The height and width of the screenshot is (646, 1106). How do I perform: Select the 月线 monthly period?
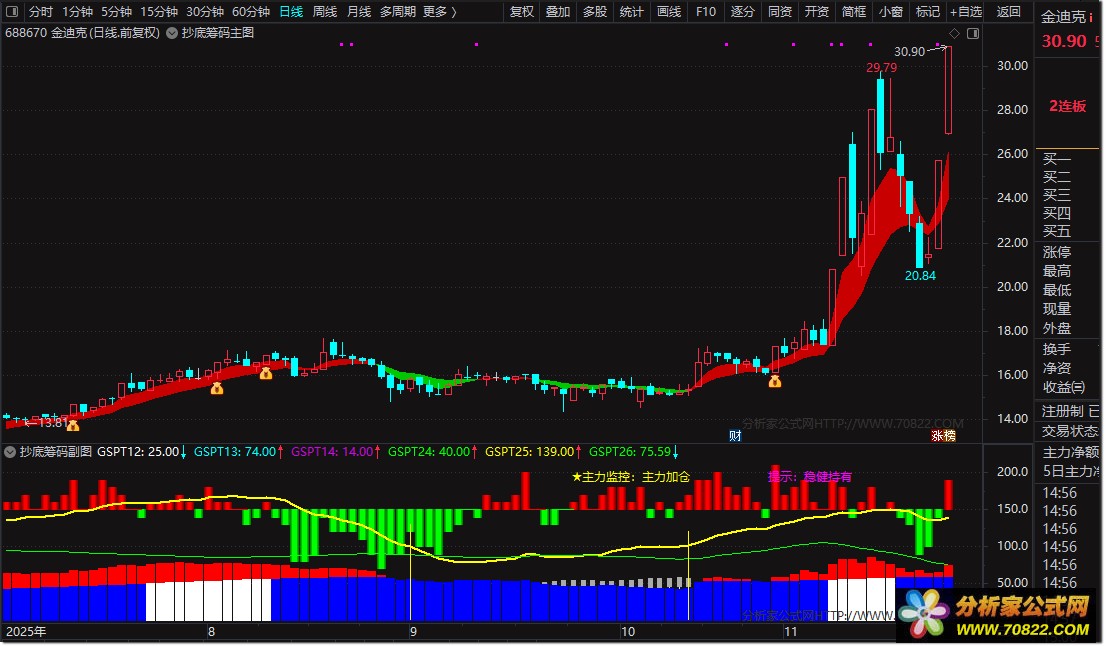pyautogui.click(x=359, y=11)
